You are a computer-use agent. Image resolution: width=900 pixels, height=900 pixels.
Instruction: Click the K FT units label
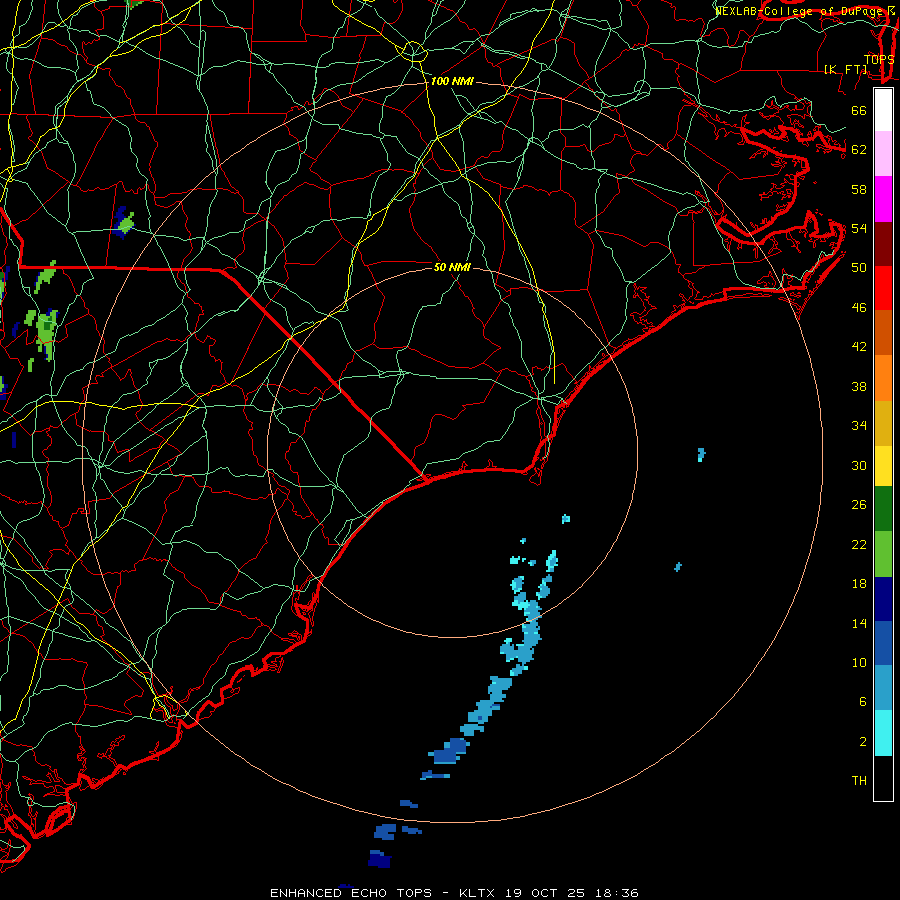(845, 69)
